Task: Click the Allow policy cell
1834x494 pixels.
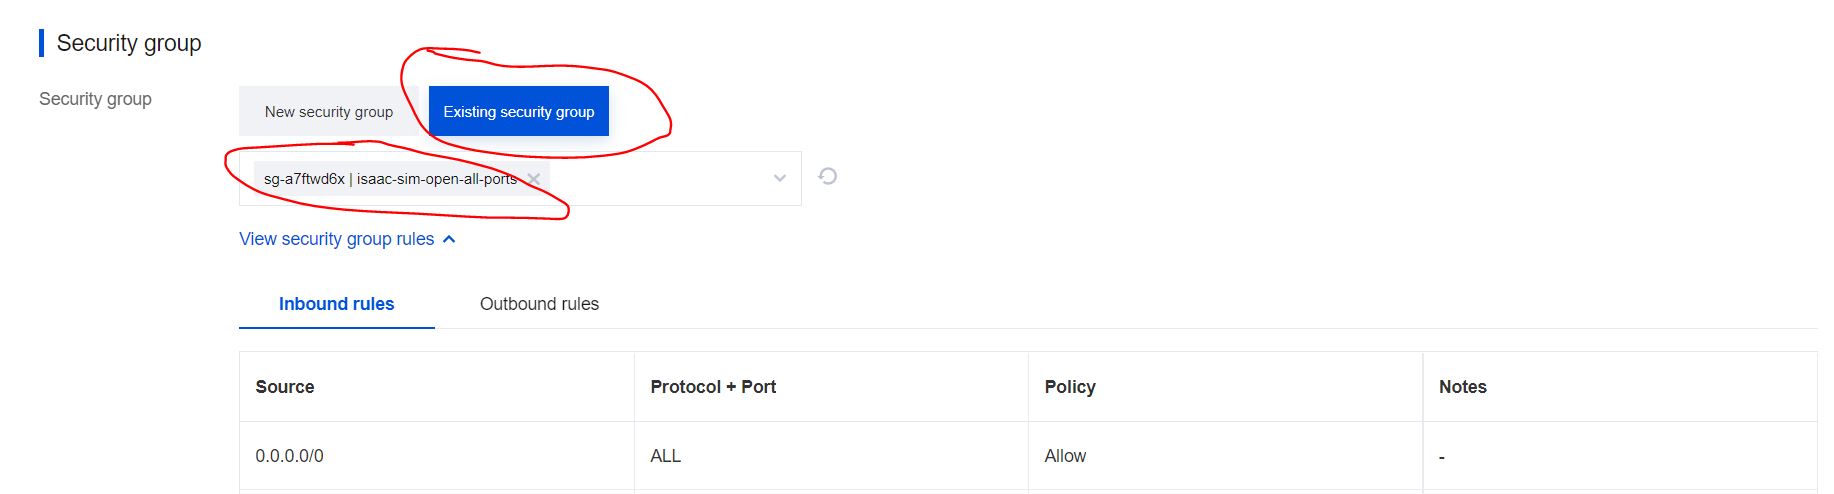Action: (x=1065, y=456)
